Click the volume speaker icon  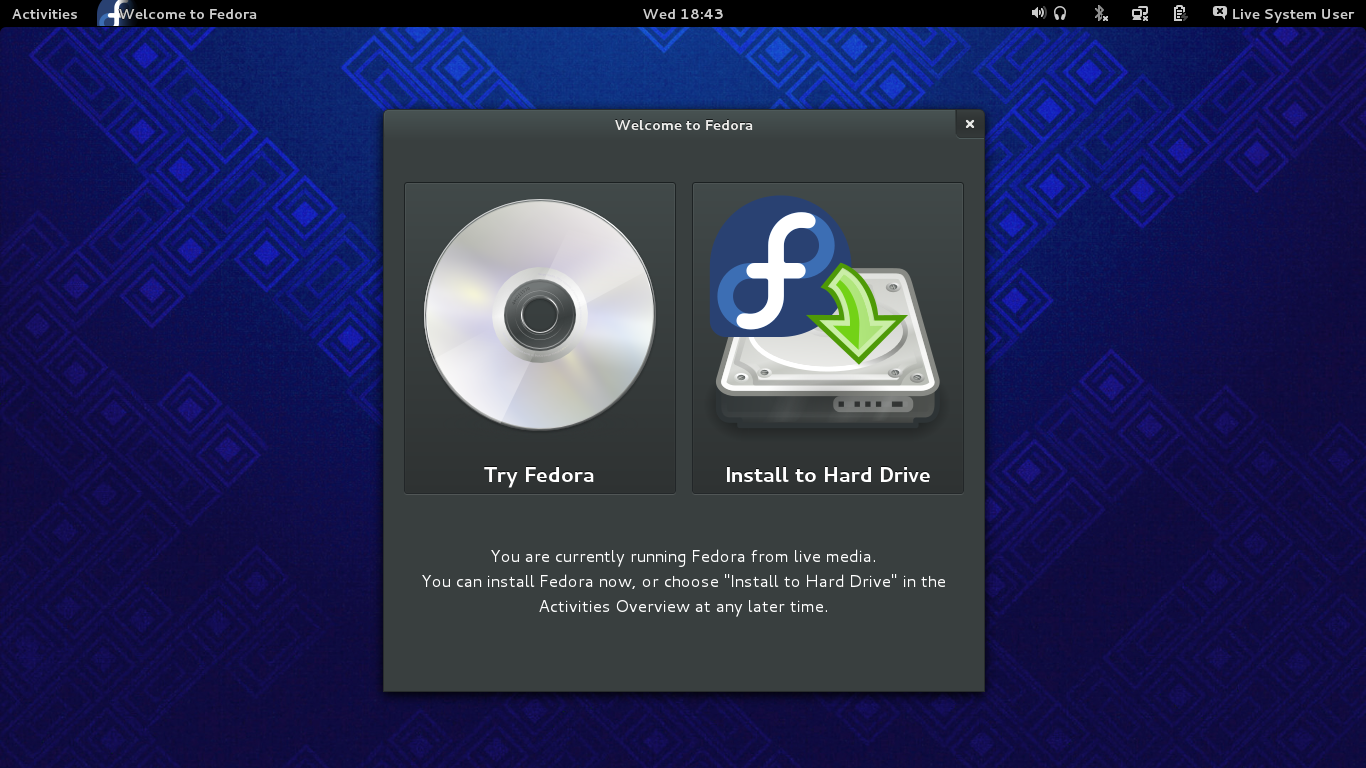pyautogui.click(x=1038, y=13)
